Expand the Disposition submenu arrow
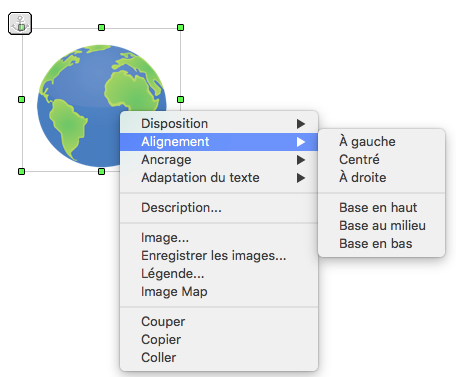Image resolution: width=456 pixels, height=377 pixels. point(301,124)
